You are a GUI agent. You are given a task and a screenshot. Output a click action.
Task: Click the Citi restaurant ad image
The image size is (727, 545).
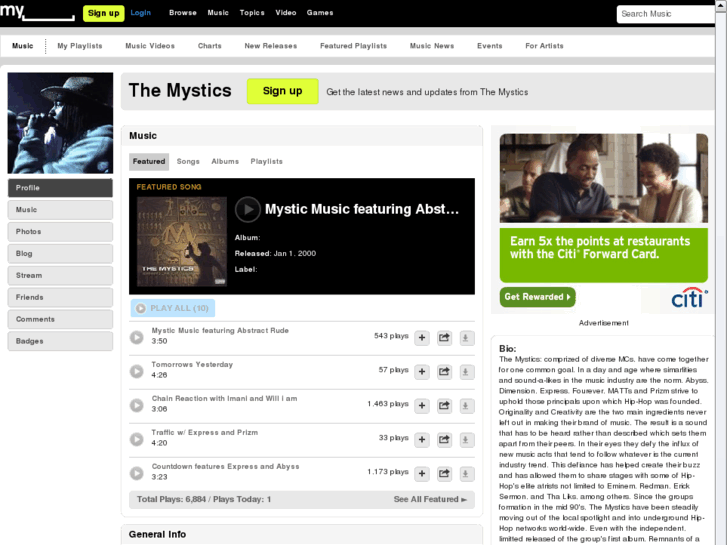(x=604, y=178)
